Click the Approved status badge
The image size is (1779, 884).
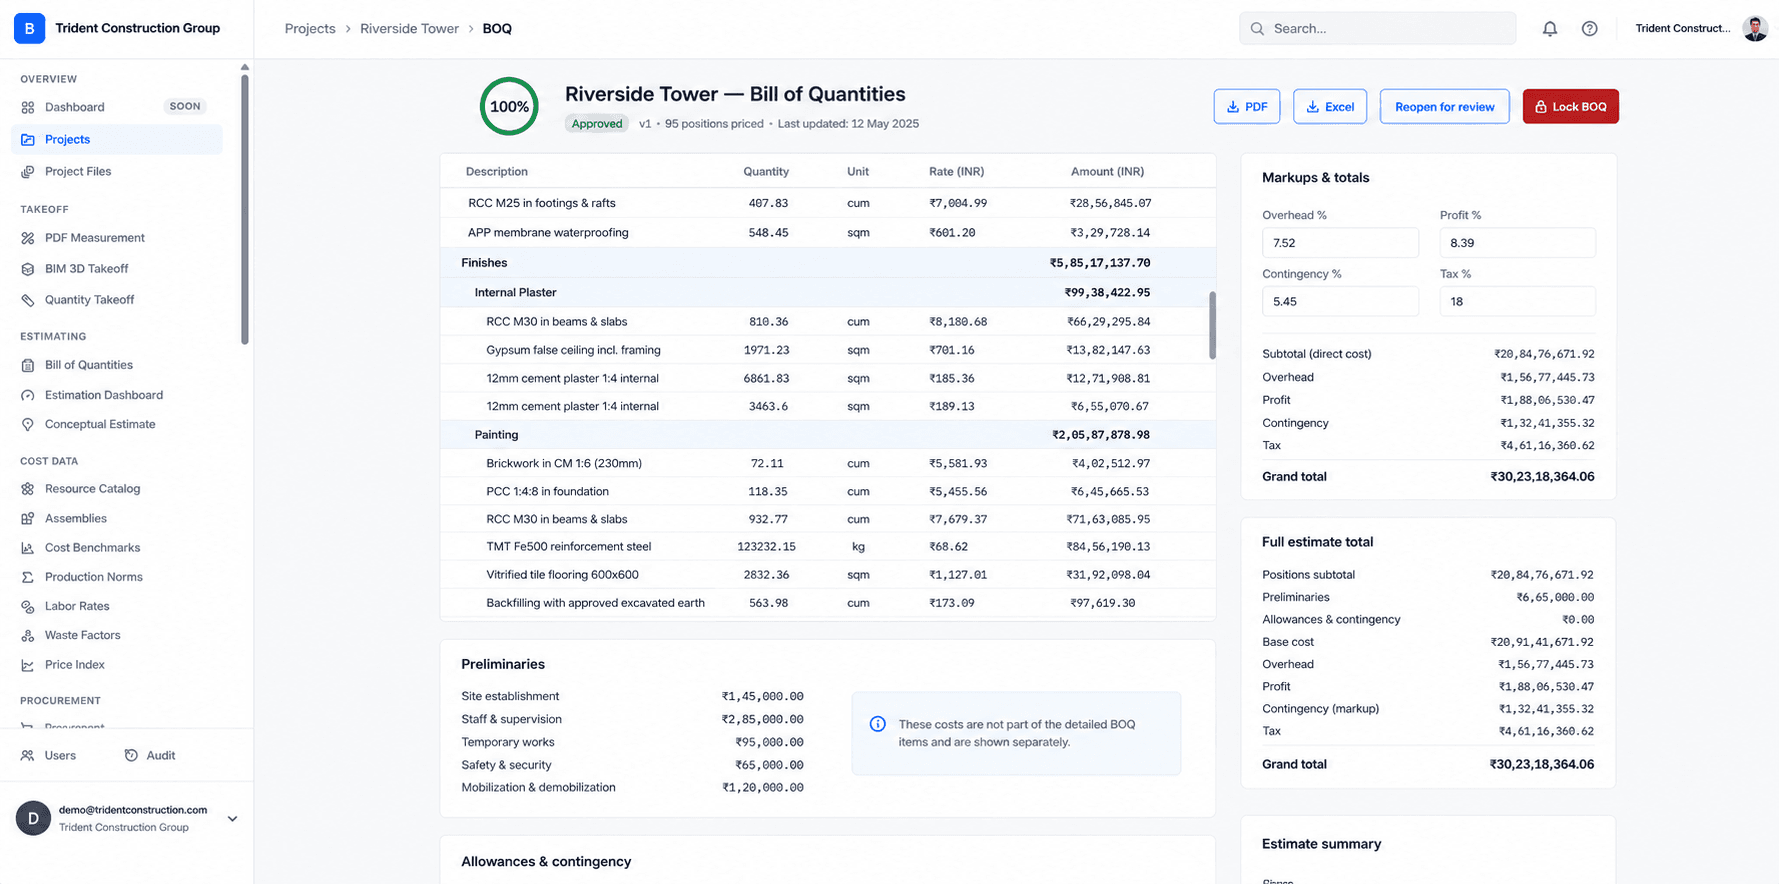[x=597, y=124]
